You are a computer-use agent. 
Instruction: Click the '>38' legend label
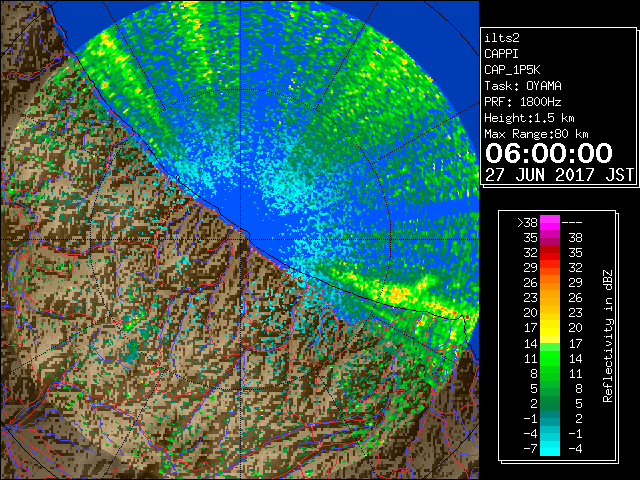tap(527, 223)
